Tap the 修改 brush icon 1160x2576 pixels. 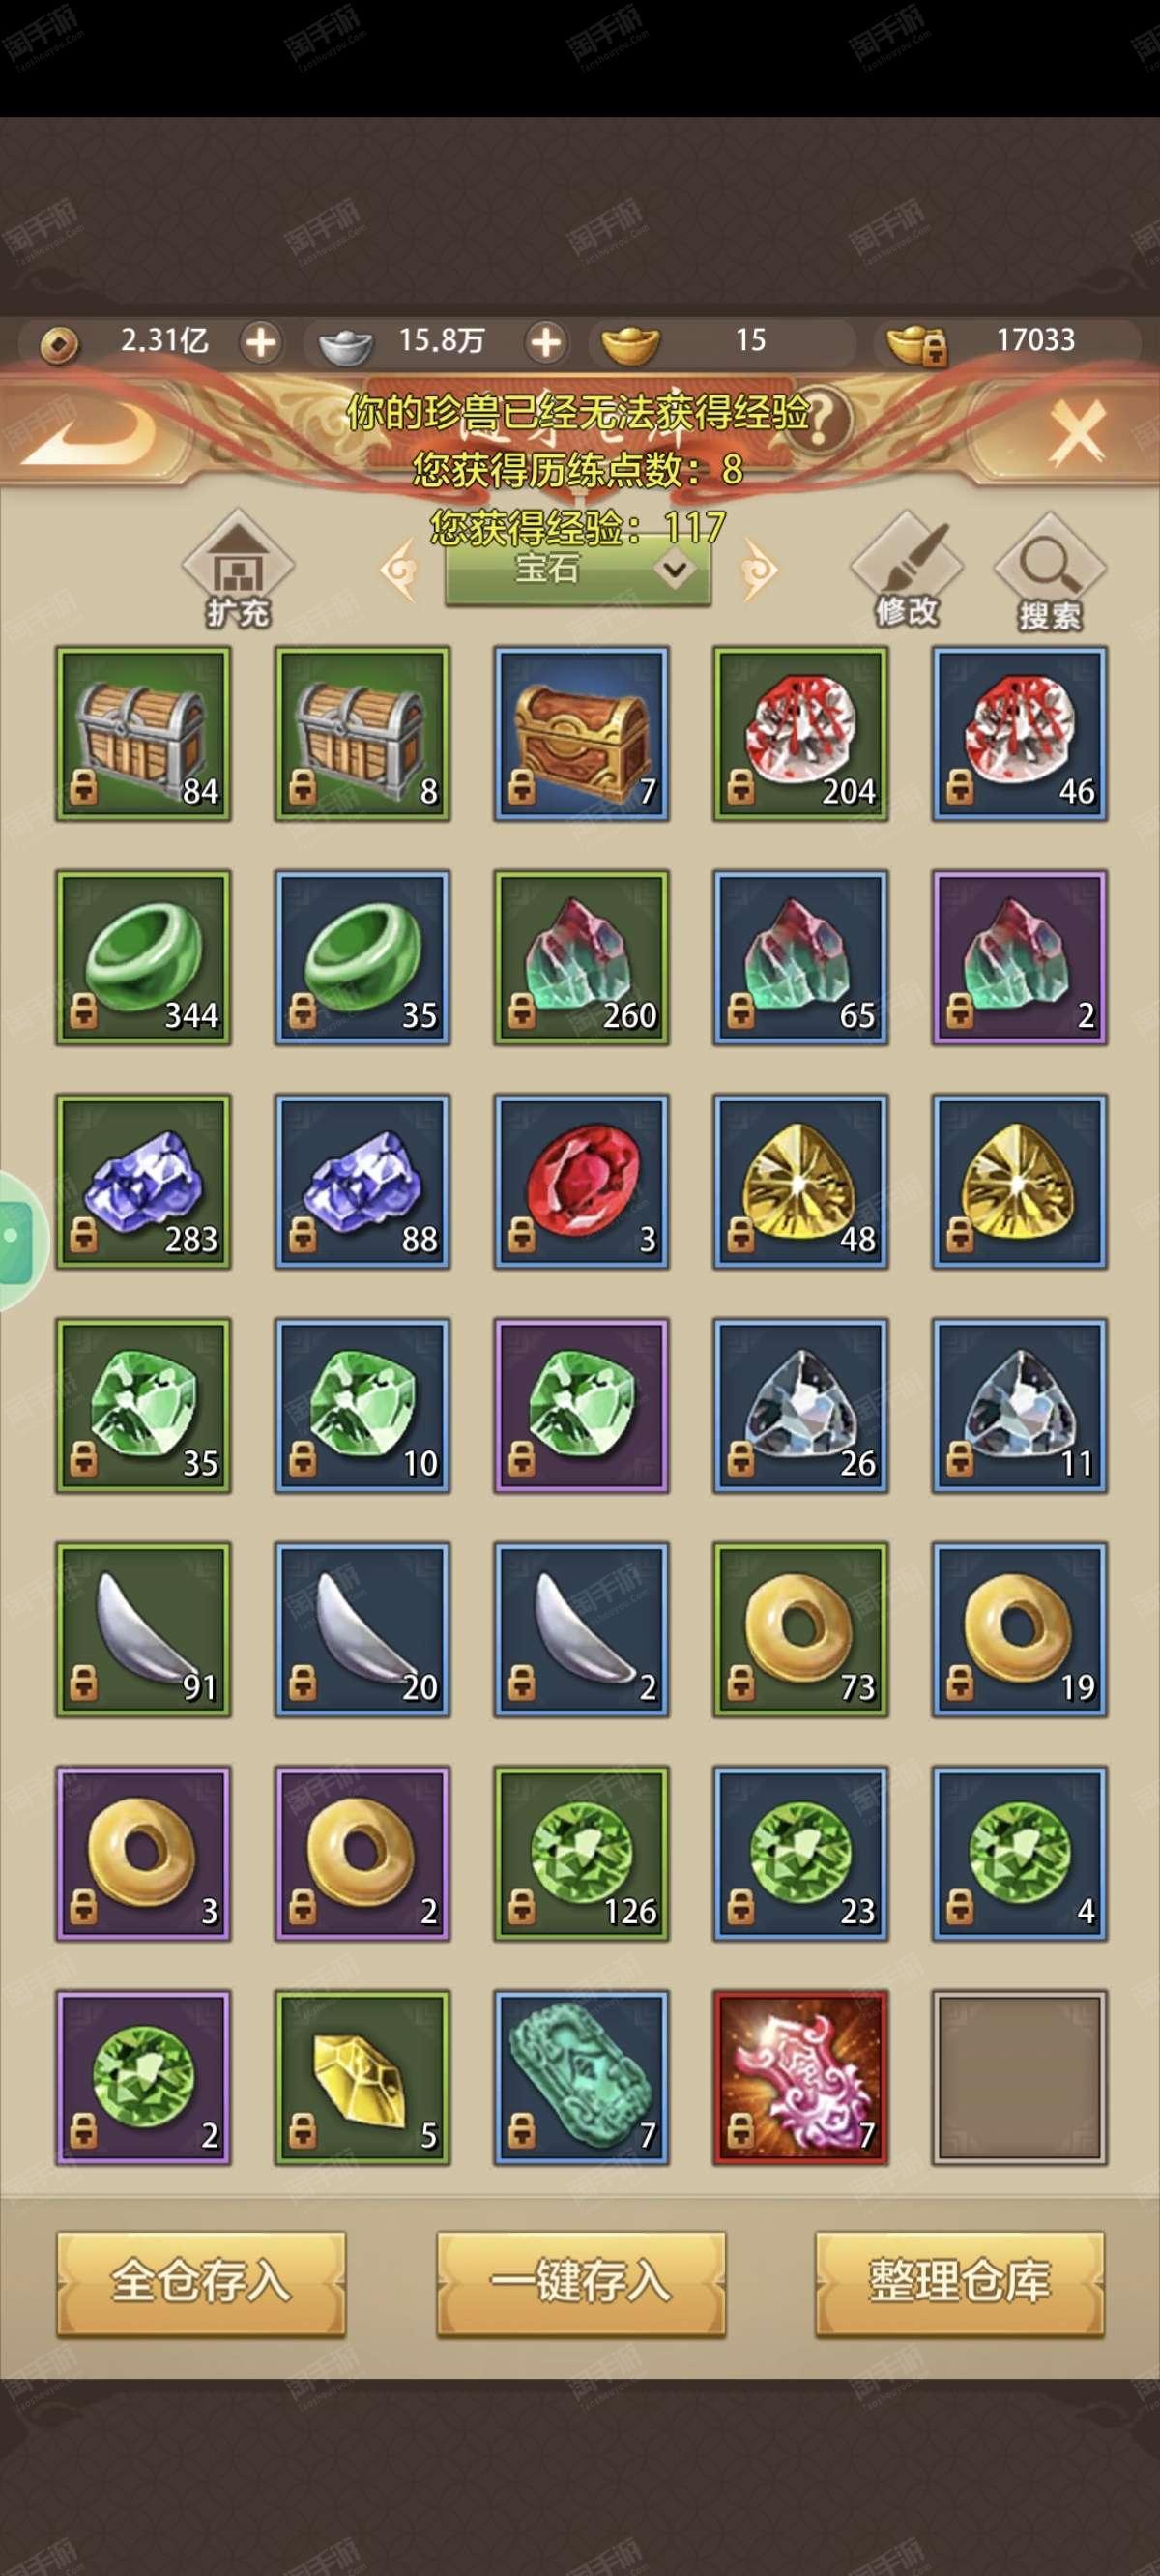[x=906, y=570]
